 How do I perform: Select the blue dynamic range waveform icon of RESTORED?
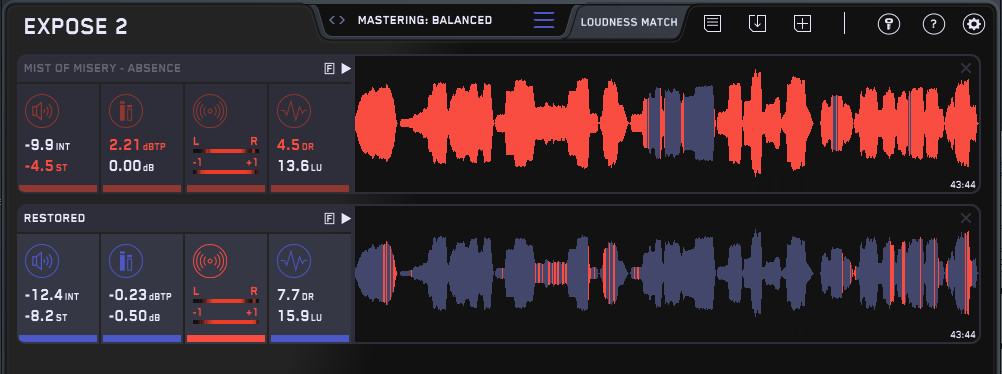294,261
